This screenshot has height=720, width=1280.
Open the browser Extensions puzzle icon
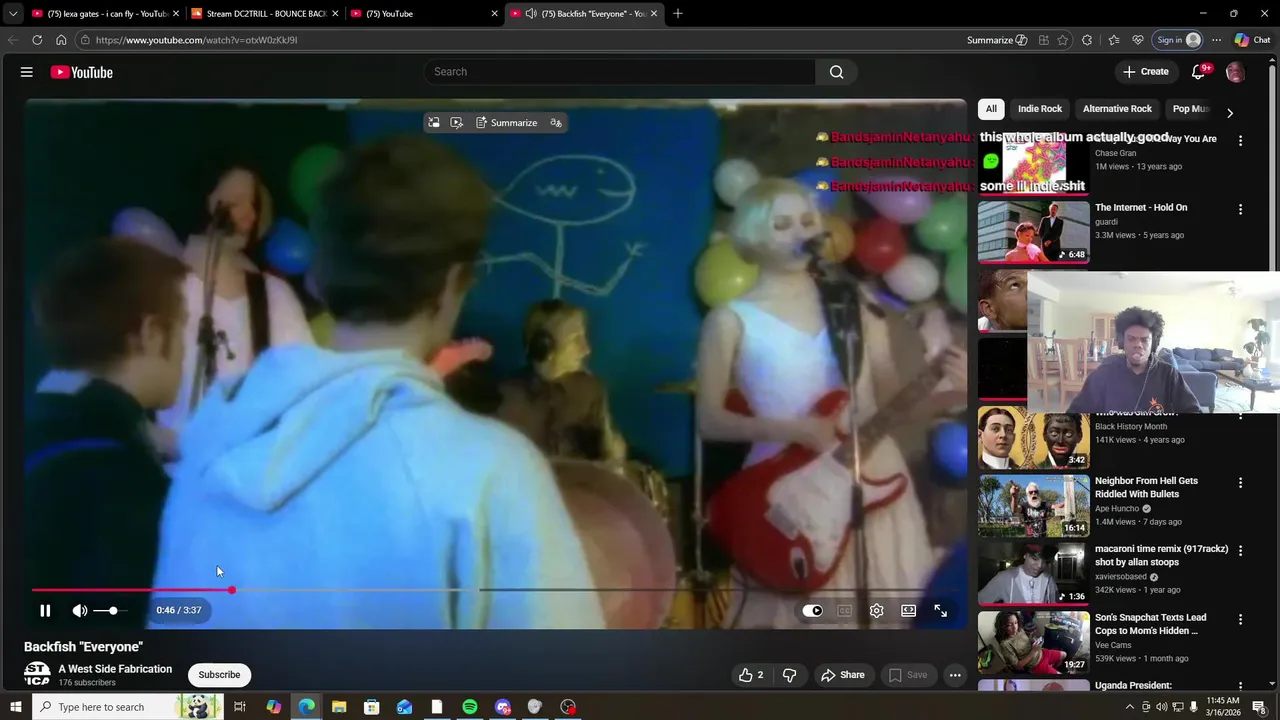click(x=1087, y=40)
